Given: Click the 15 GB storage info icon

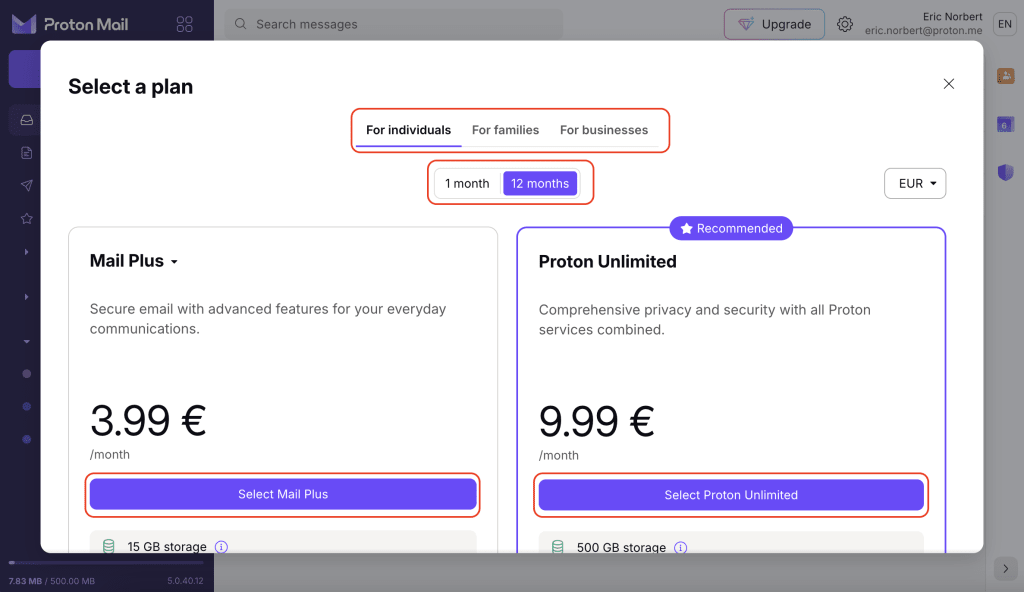Looking at the screenshot, I should [222, 547].
